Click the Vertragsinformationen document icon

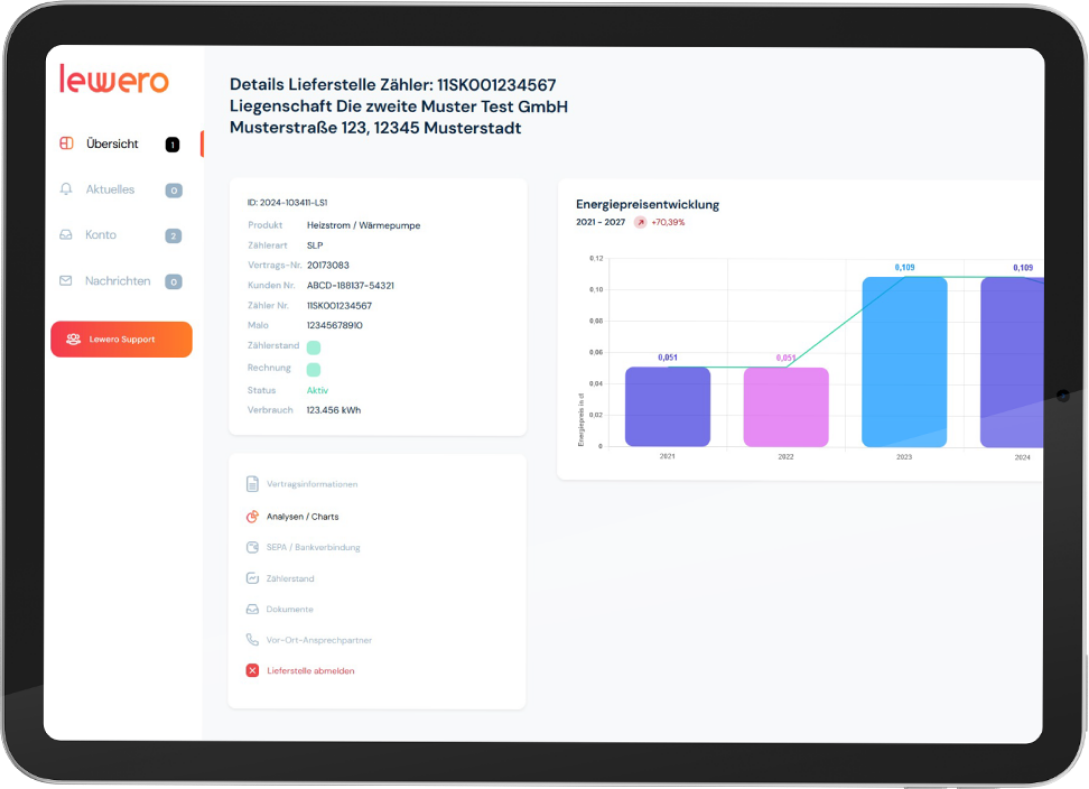point(252,484)
